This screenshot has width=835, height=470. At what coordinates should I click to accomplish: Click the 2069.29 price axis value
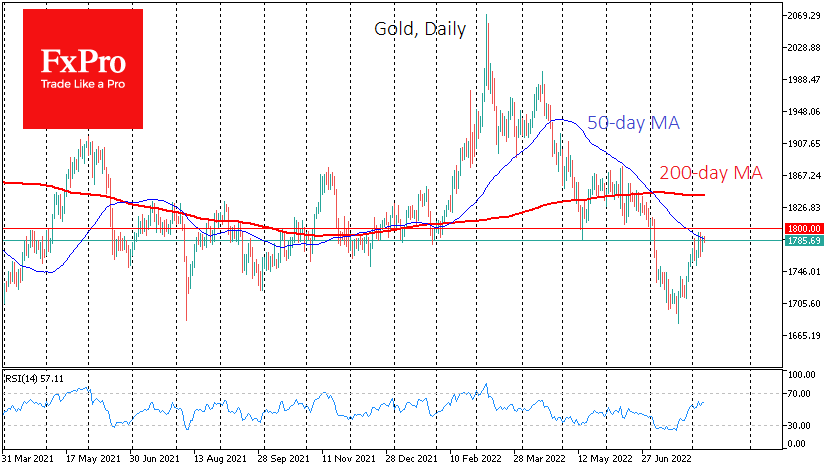804,17
